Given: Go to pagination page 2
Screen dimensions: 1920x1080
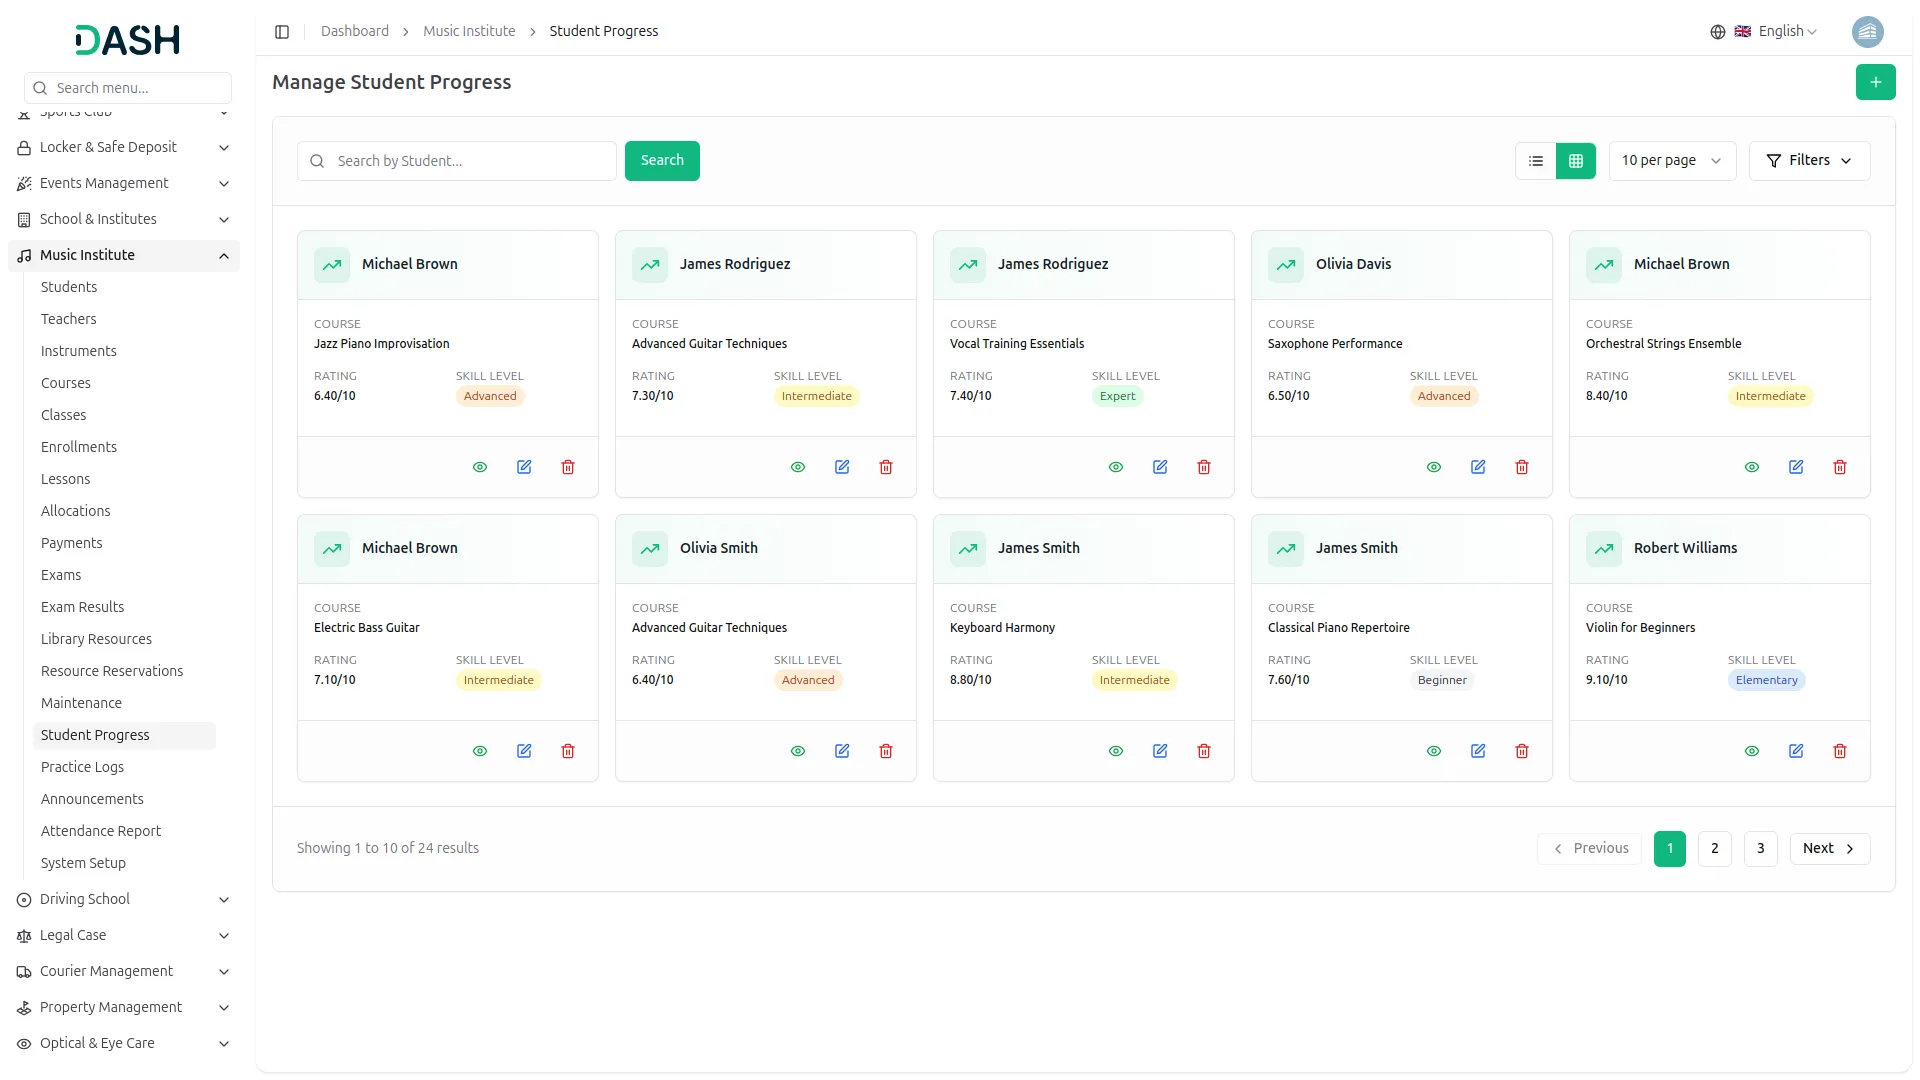Looking at the screenshot, I should (x=1714, y=848).
